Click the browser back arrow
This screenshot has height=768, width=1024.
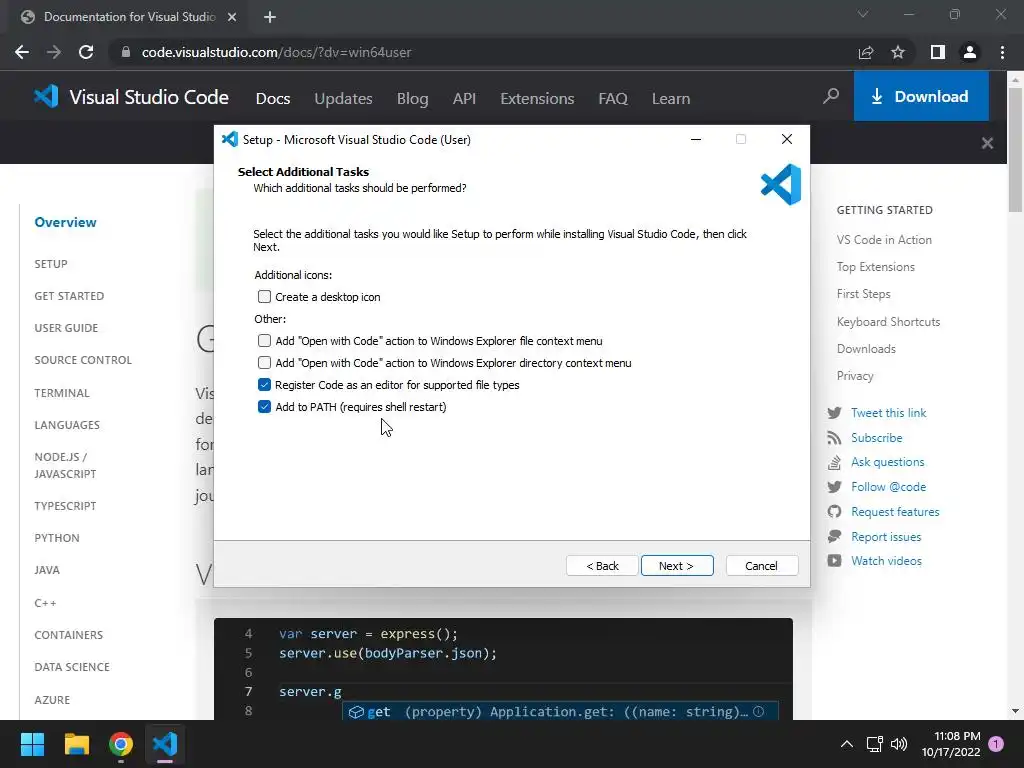(x=22, y=52)
